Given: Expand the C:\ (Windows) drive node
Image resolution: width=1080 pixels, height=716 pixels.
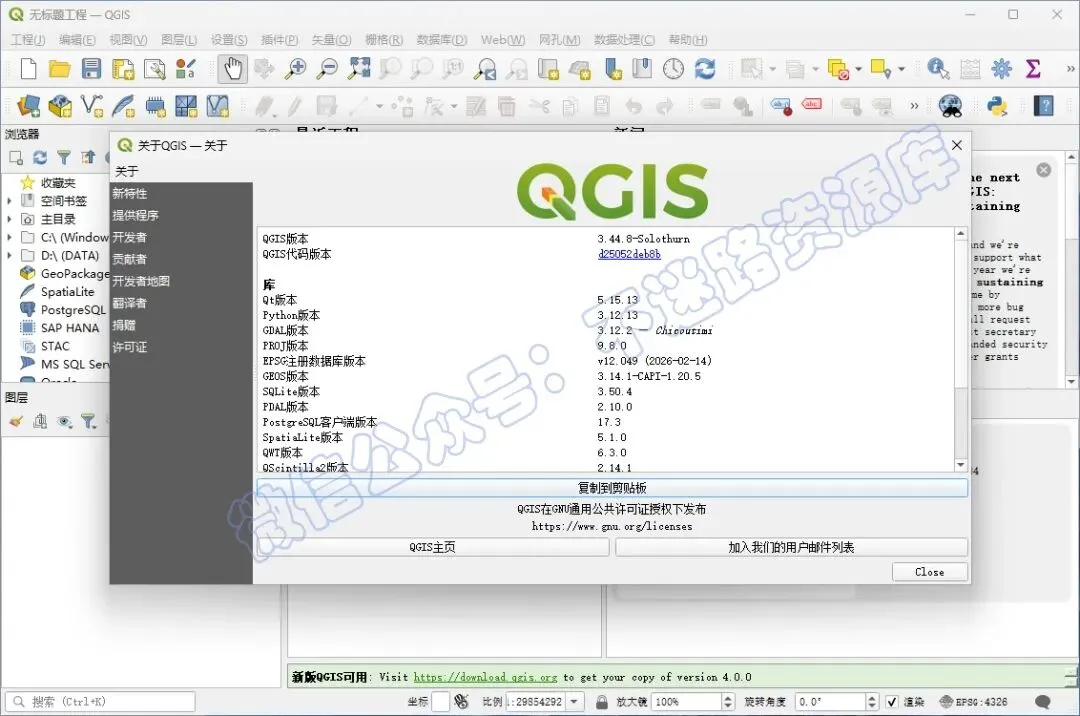Looking at the screenshot, I should 9,237.
